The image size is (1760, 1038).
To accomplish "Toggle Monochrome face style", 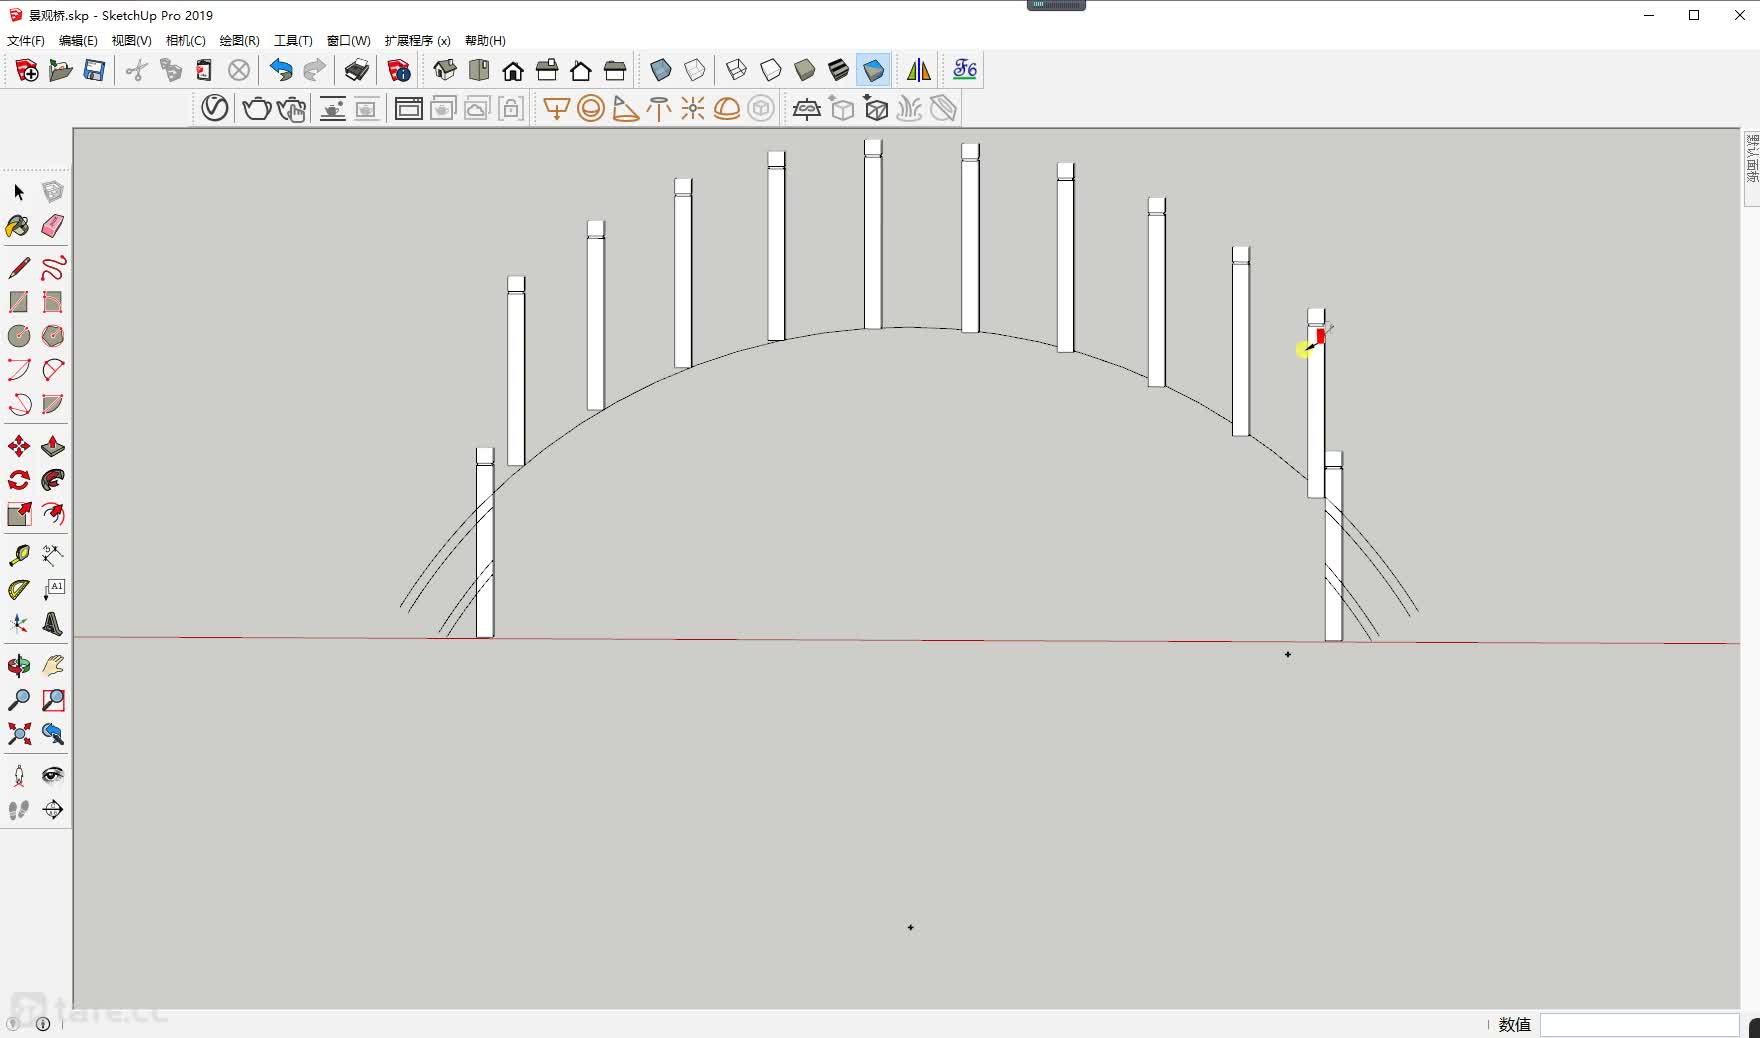I will click(873, 70).
